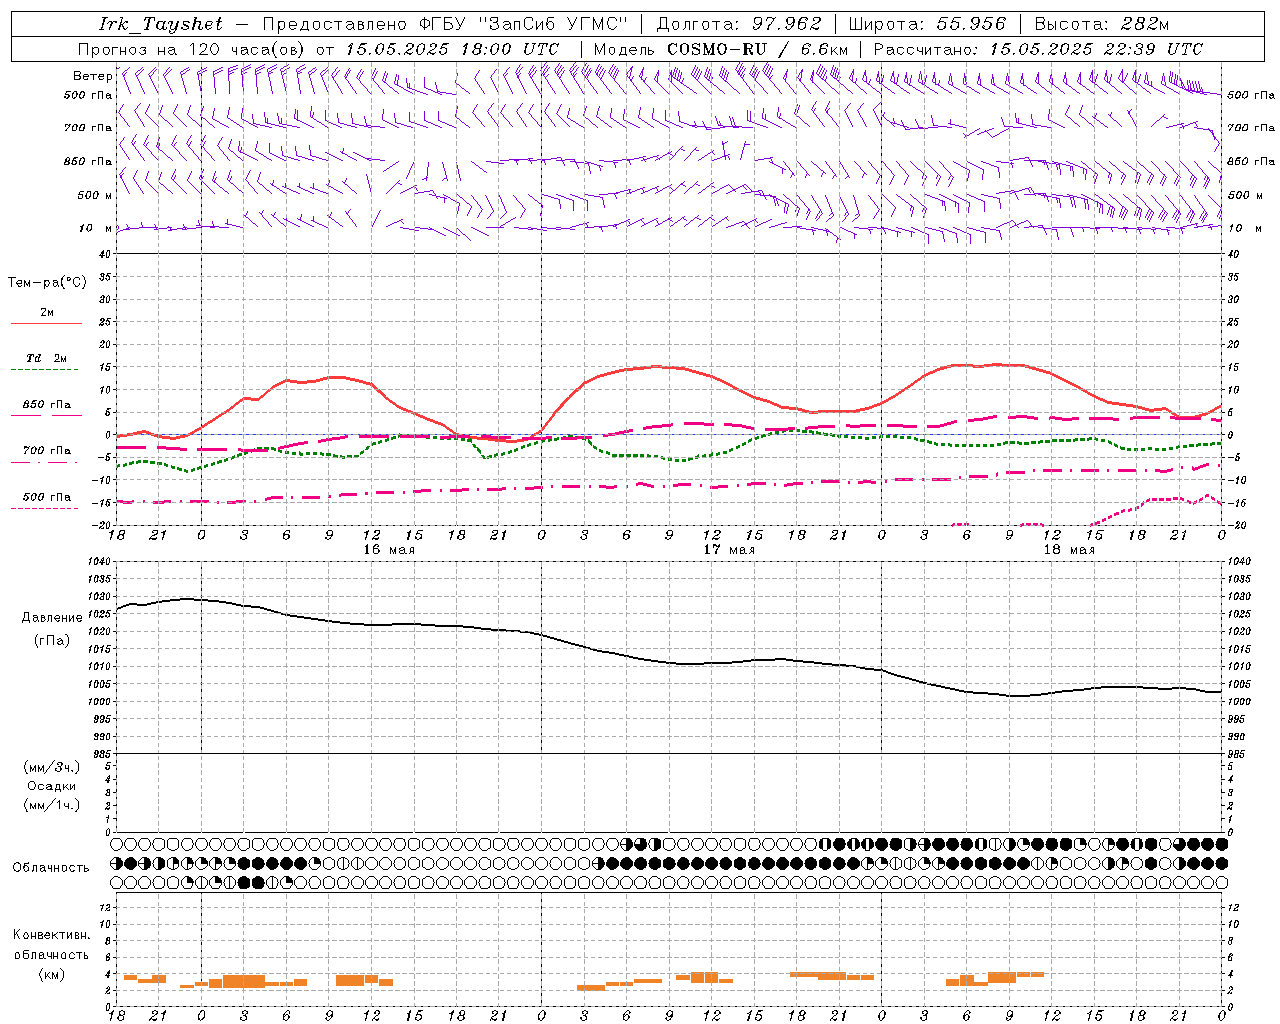Screen dimensions: 1280x1024
Task: Click the "(мм/1ч.)" precipitation unit label
Action: [x=52, y=805]
